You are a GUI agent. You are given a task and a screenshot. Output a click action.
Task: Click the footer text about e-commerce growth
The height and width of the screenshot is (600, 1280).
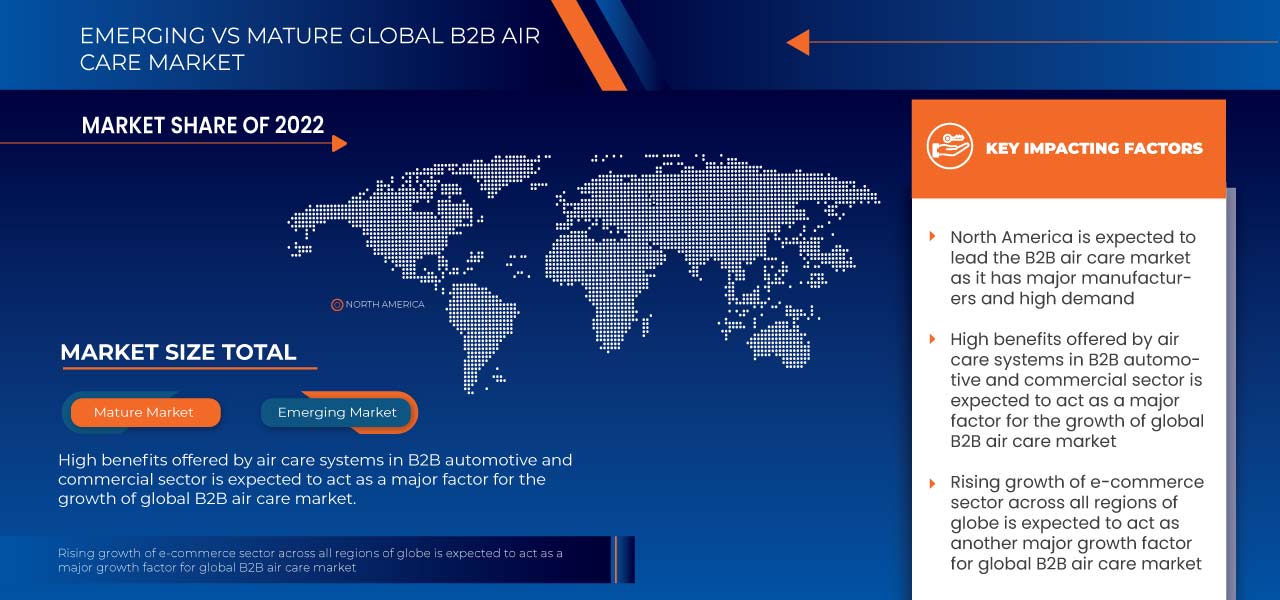point(310,560)
